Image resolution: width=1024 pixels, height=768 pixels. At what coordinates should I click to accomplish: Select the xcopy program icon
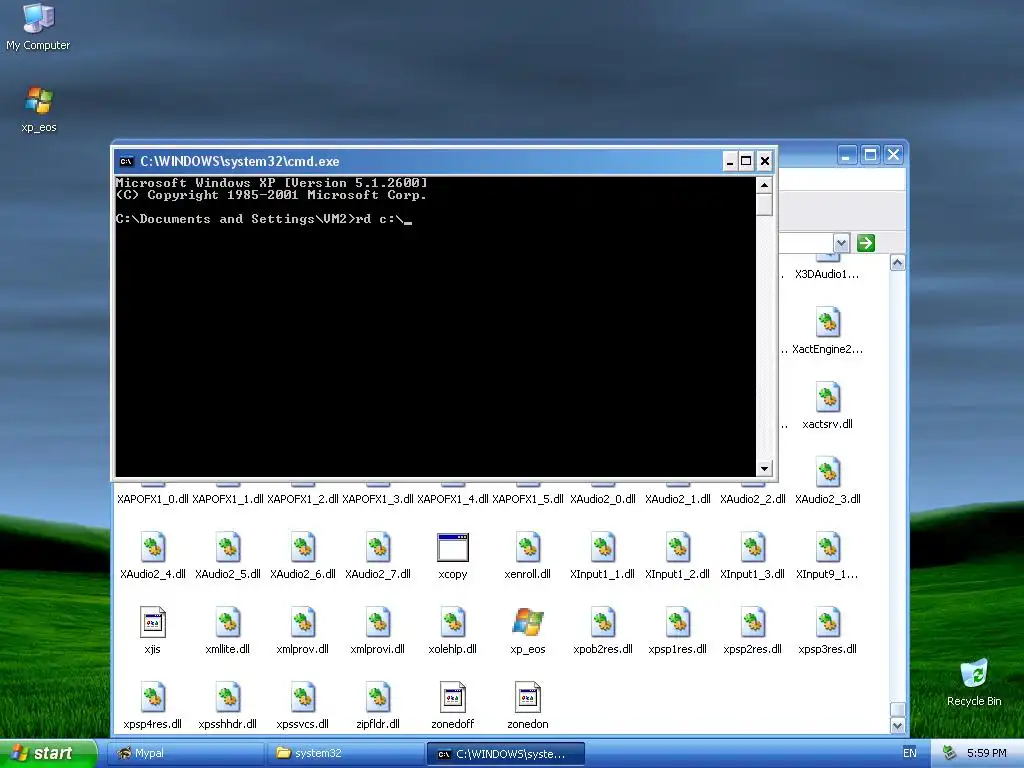[453, 547]
